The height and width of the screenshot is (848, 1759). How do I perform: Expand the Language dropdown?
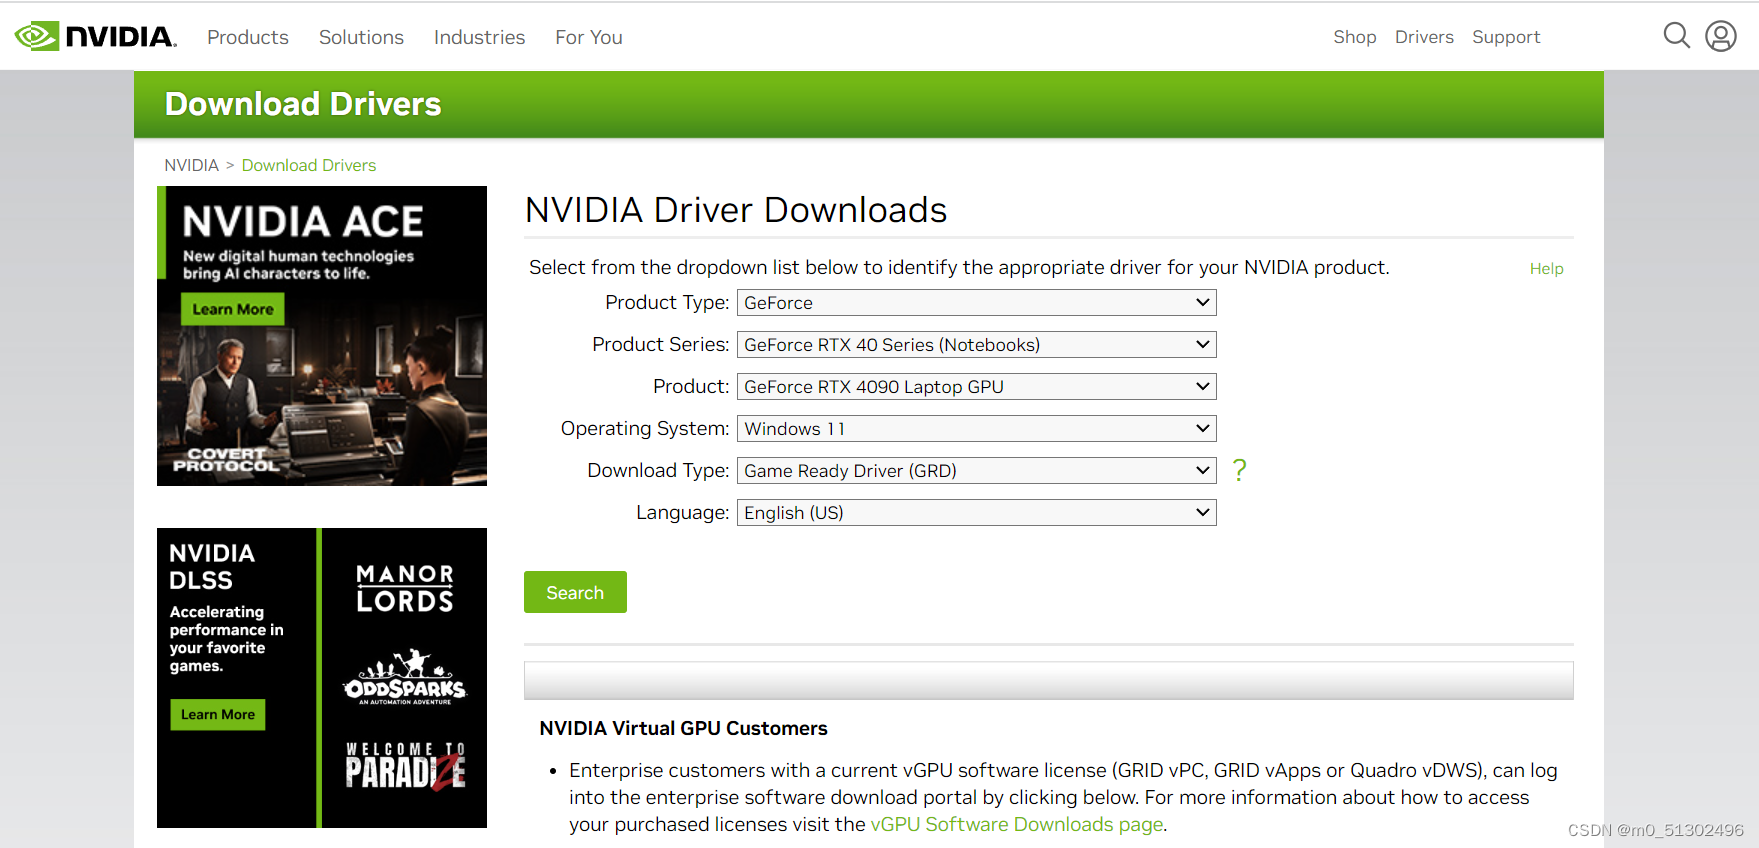pyautogui.click(x=976, y=513)
